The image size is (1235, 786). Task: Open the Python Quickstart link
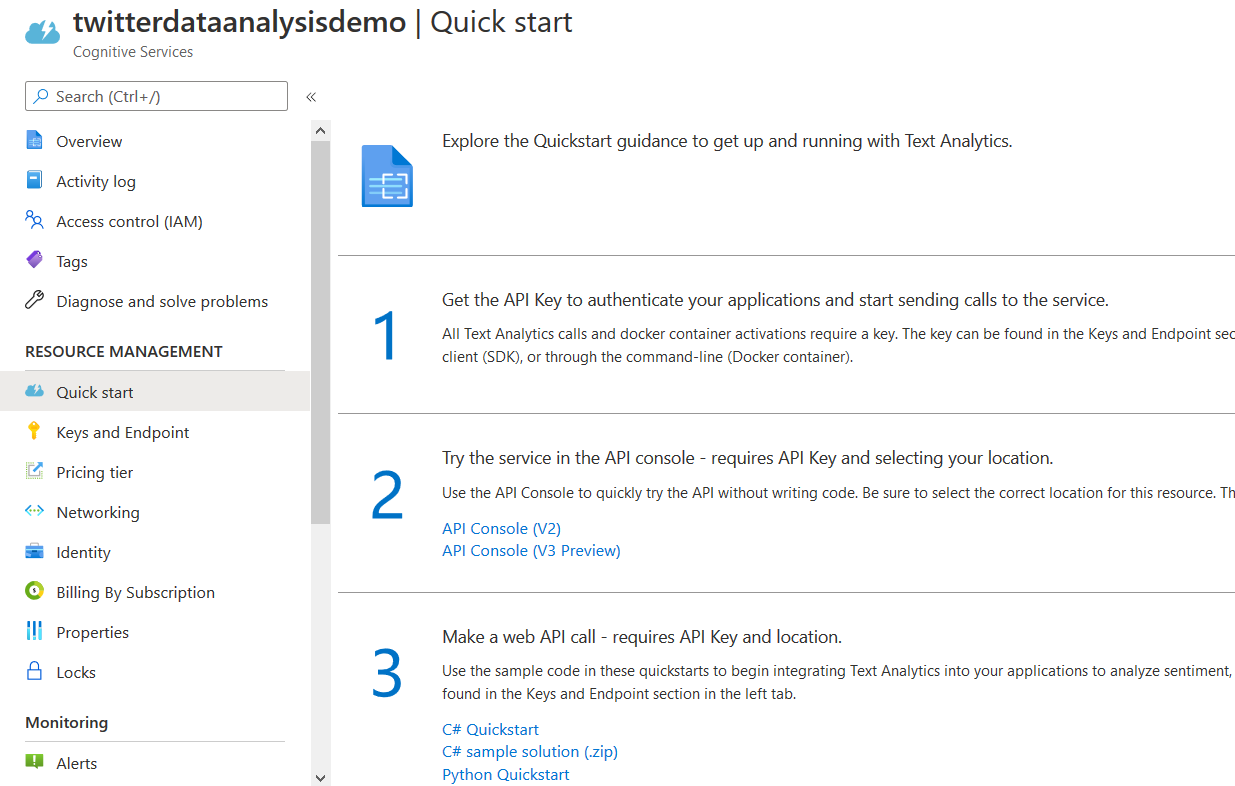click(x=505, y=774)
